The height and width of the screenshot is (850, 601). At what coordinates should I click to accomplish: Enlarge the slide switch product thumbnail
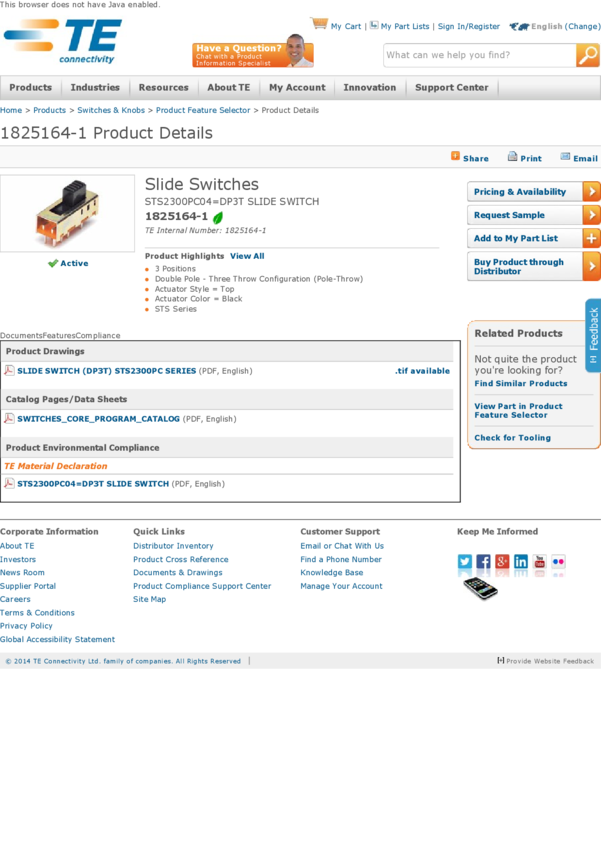67,213
